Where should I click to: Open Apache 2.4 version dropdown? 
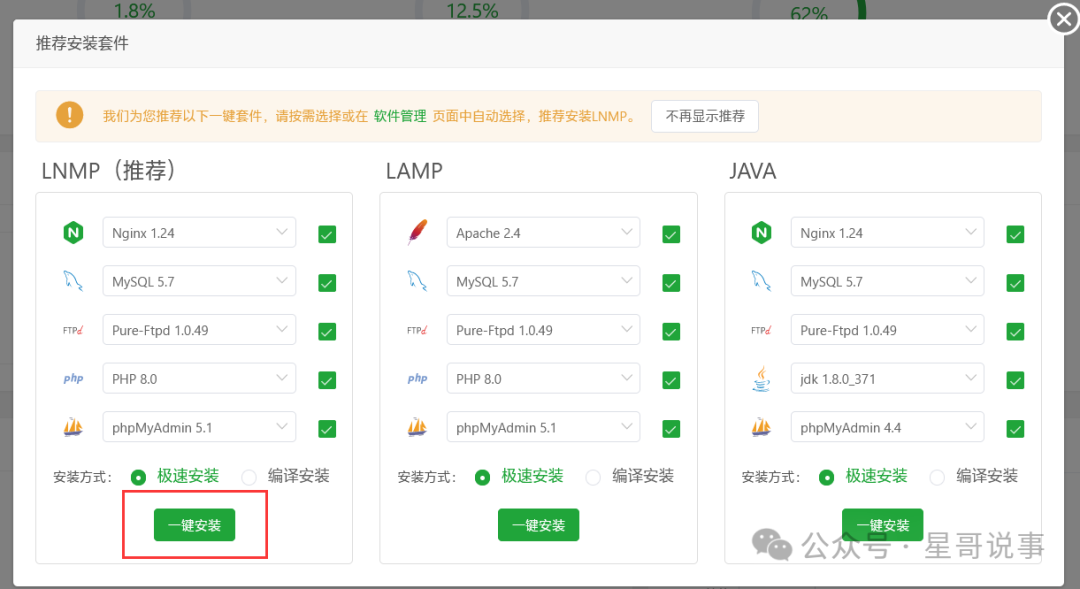(x=543, y=233)
